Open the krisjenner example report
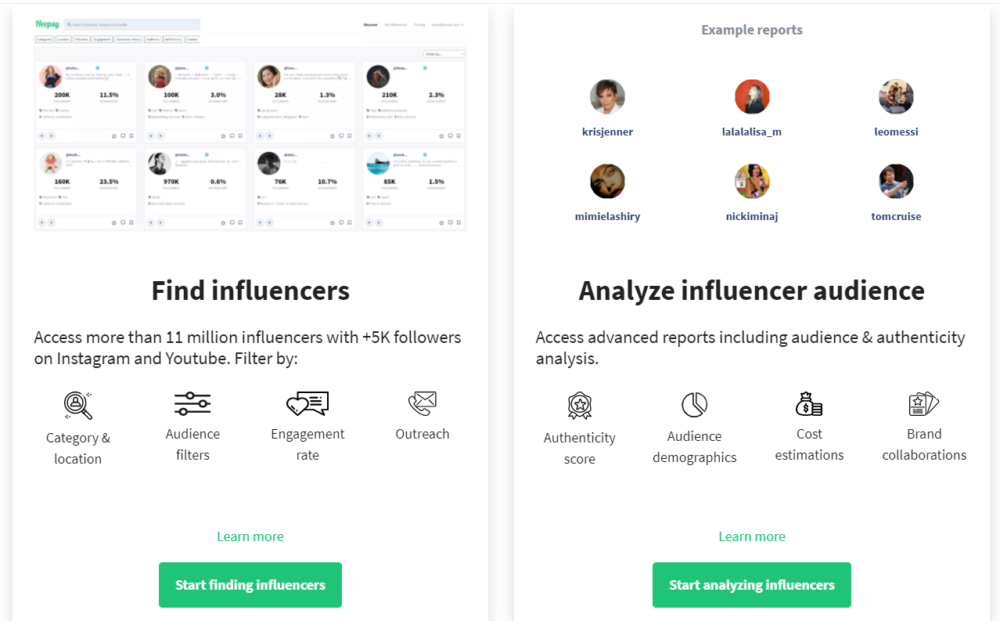 coord(607,132)
